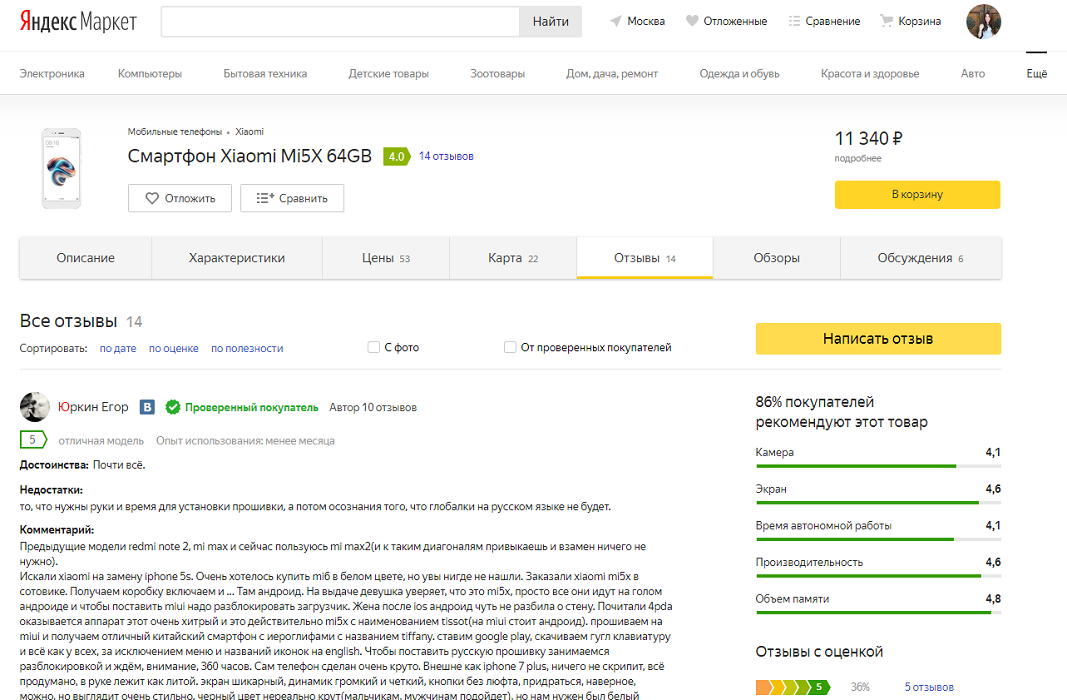The width and height of the screenshot is (1067, 700).
Task: Click the 5-star rating arrows bar
Action: (793, 687)
